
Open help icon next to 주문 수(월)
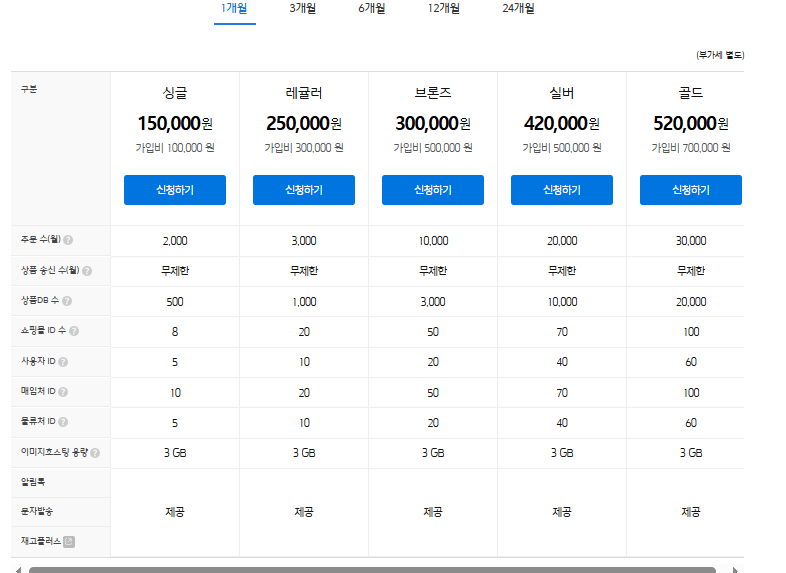pyautogui.click(x=68, y=240)
